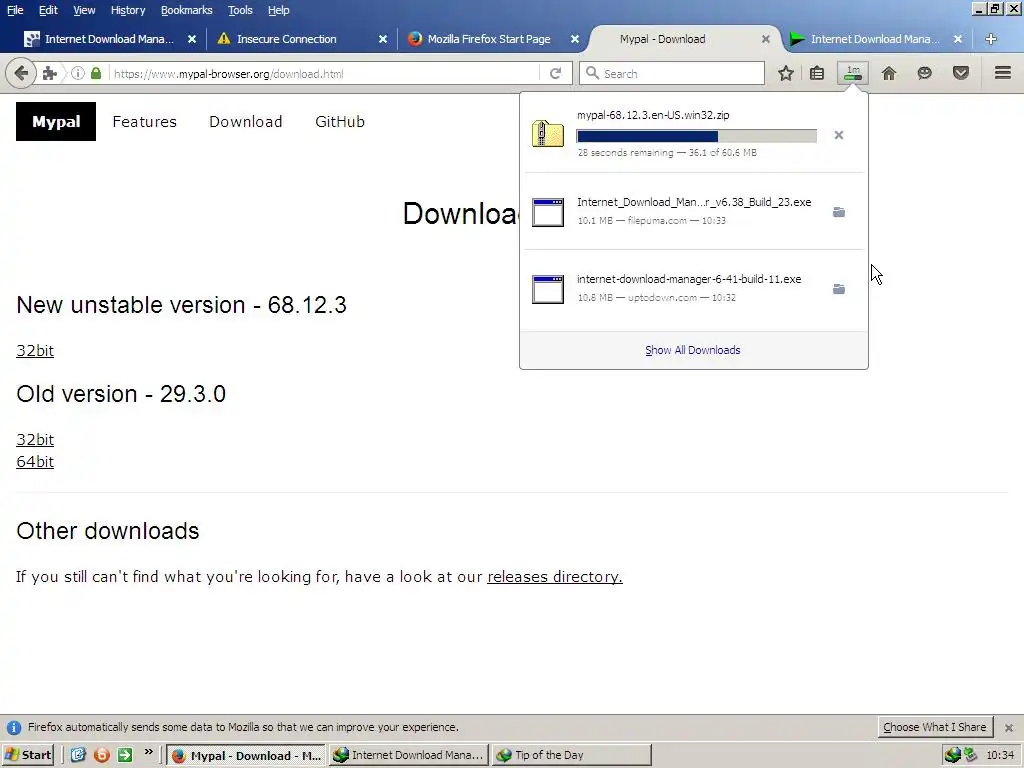Download 32bit of new version 68.12.3
Screen dimensions: 1024x768
point(35,351)
